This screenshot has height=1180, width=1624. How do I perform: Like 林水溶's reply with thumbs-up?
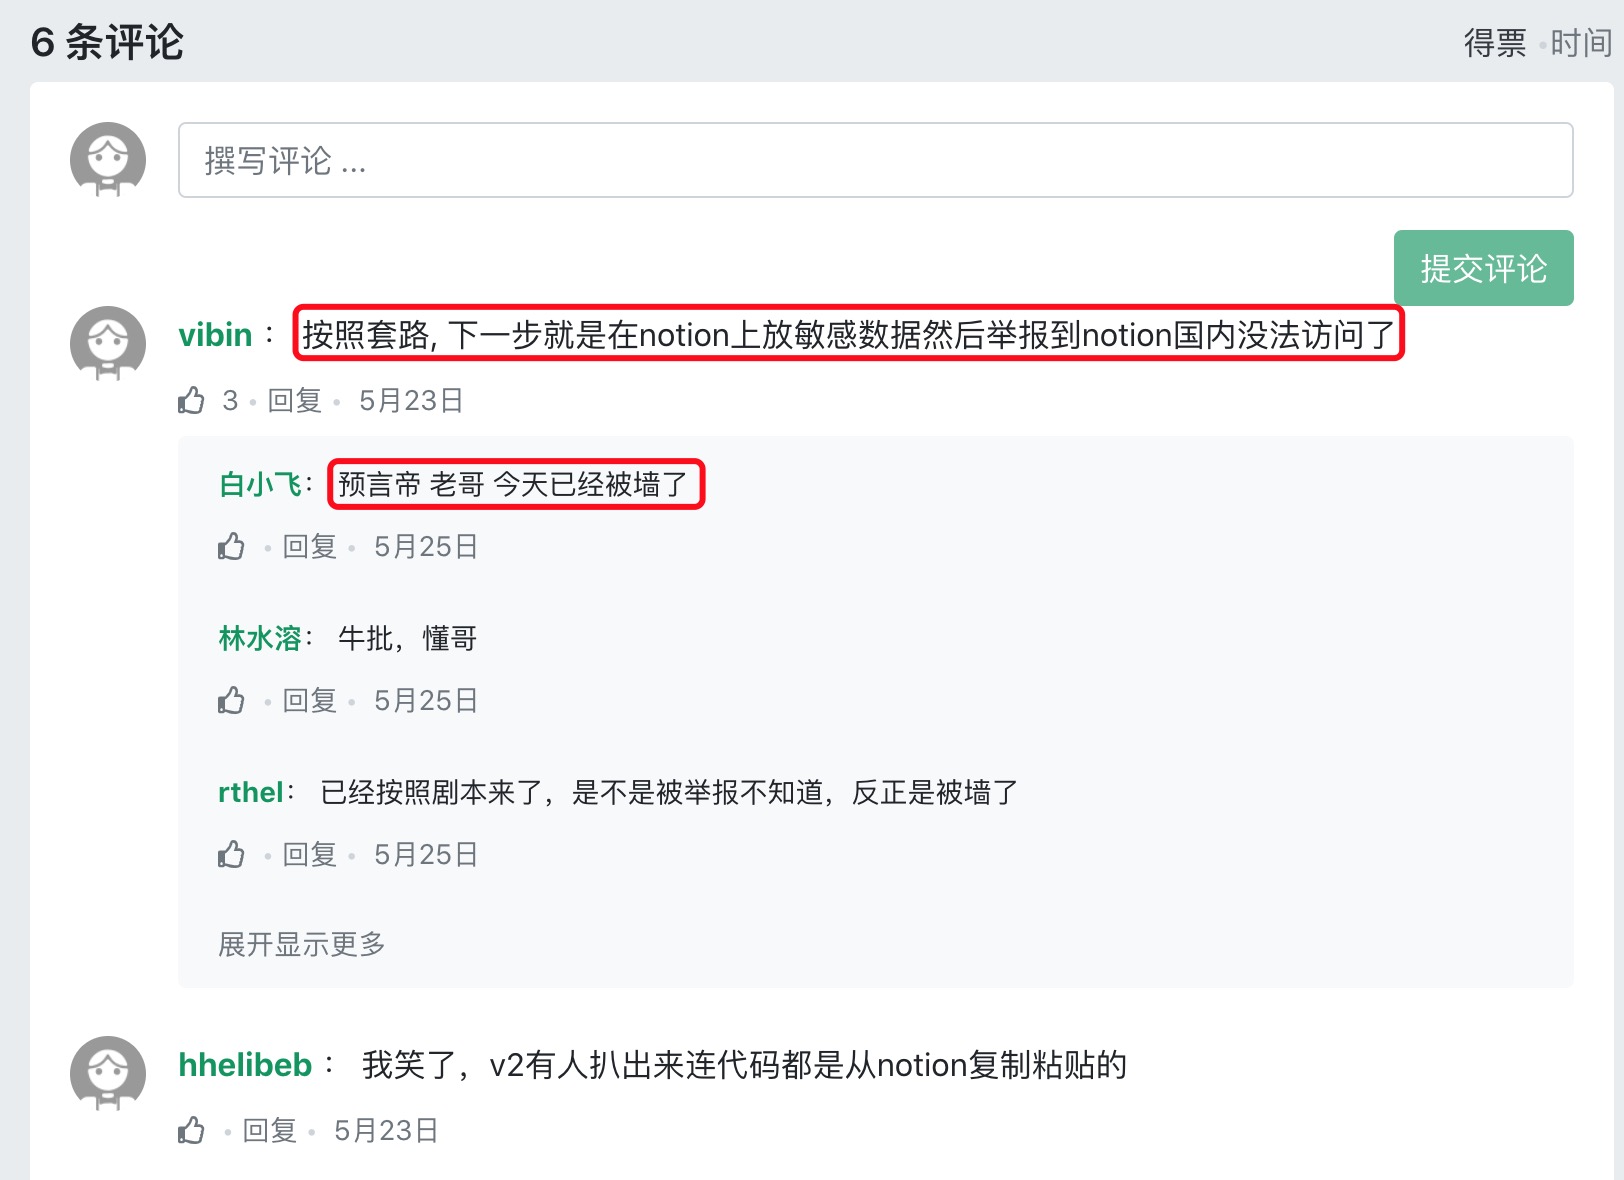point(231,701)
